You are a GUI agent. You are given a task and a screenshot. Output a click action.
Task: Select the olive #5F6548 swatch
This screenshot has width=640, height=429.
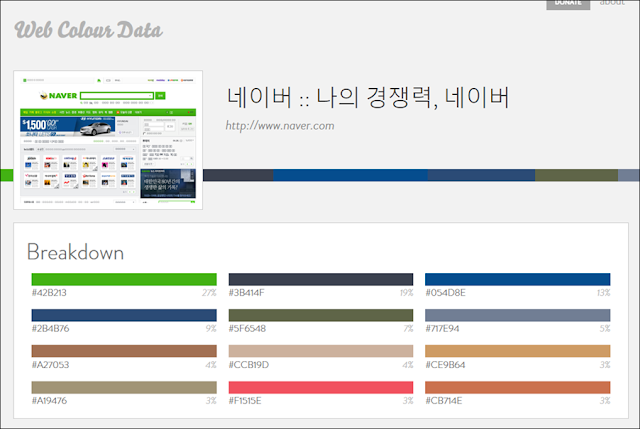321,315
